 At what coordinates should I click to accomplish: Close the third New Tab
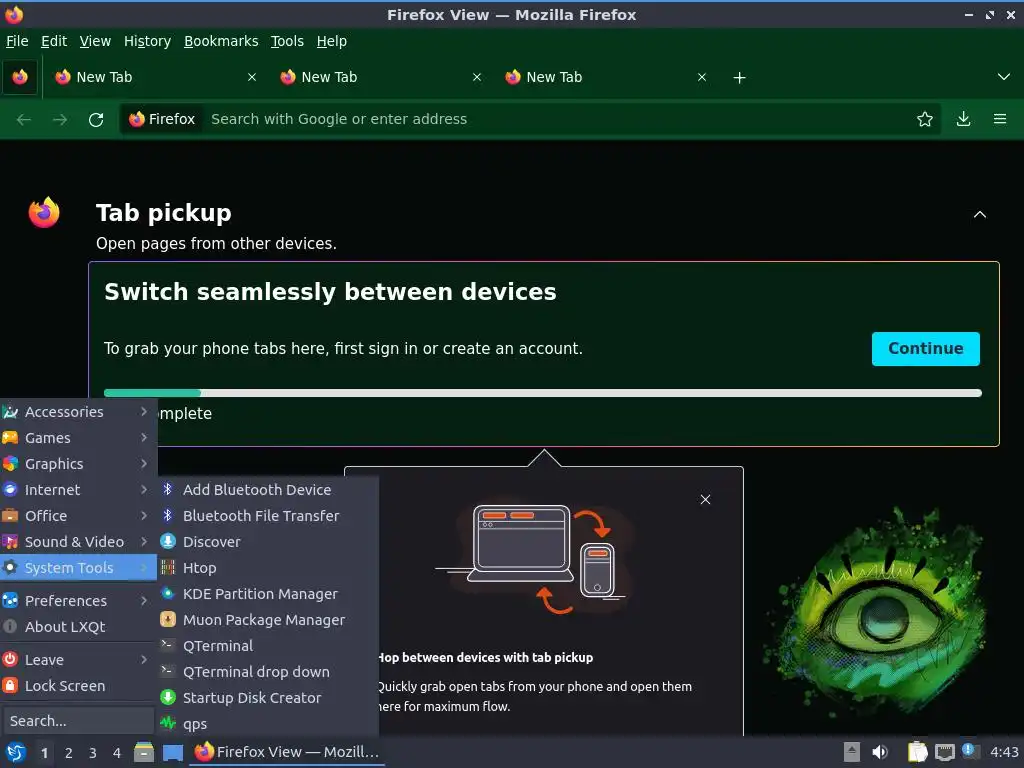[701, 77]
